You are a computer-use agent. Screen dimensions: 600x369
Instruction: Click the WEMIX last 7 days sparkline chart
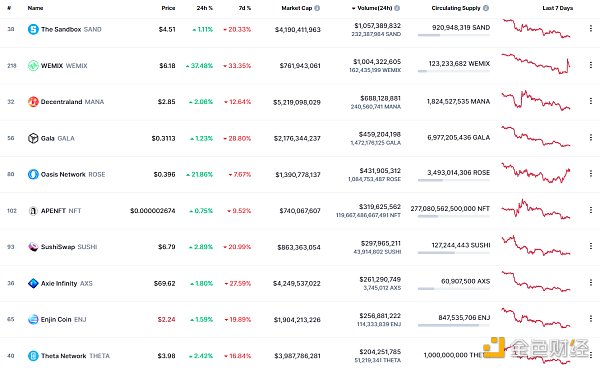coord(536,64)
